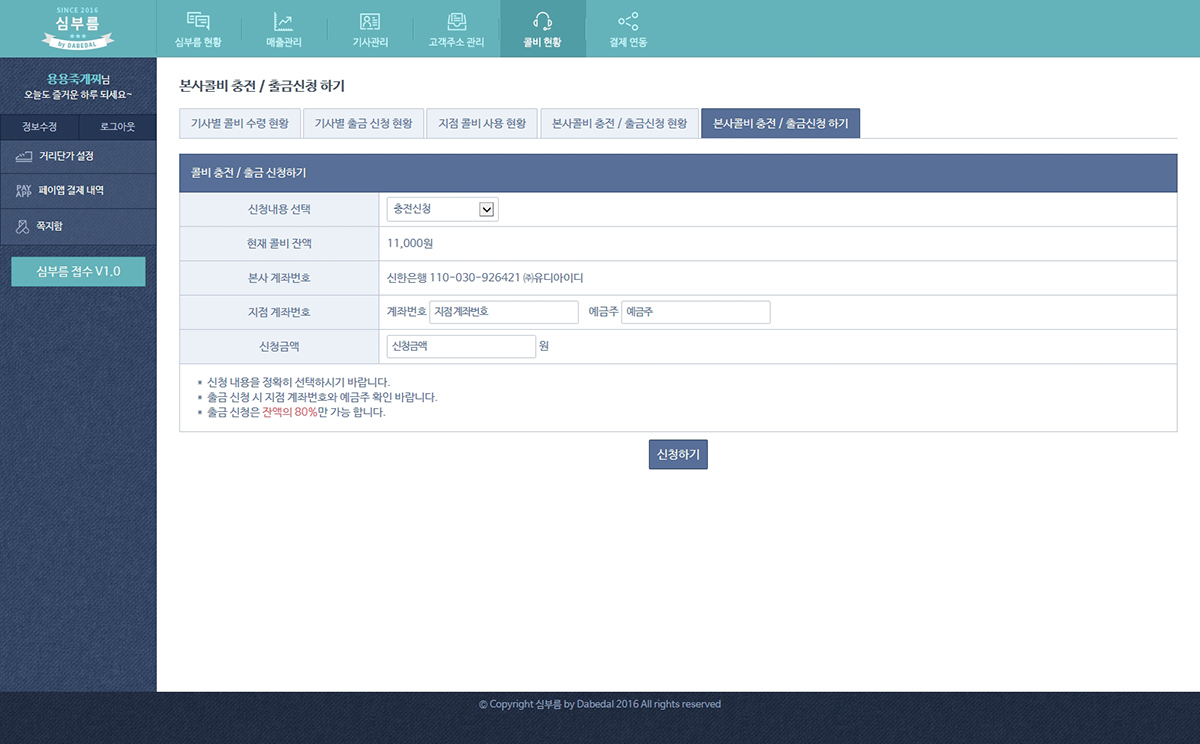1200x744 pixels.
Task: Click the 신청금액 input field
Action: click(461, 346)
